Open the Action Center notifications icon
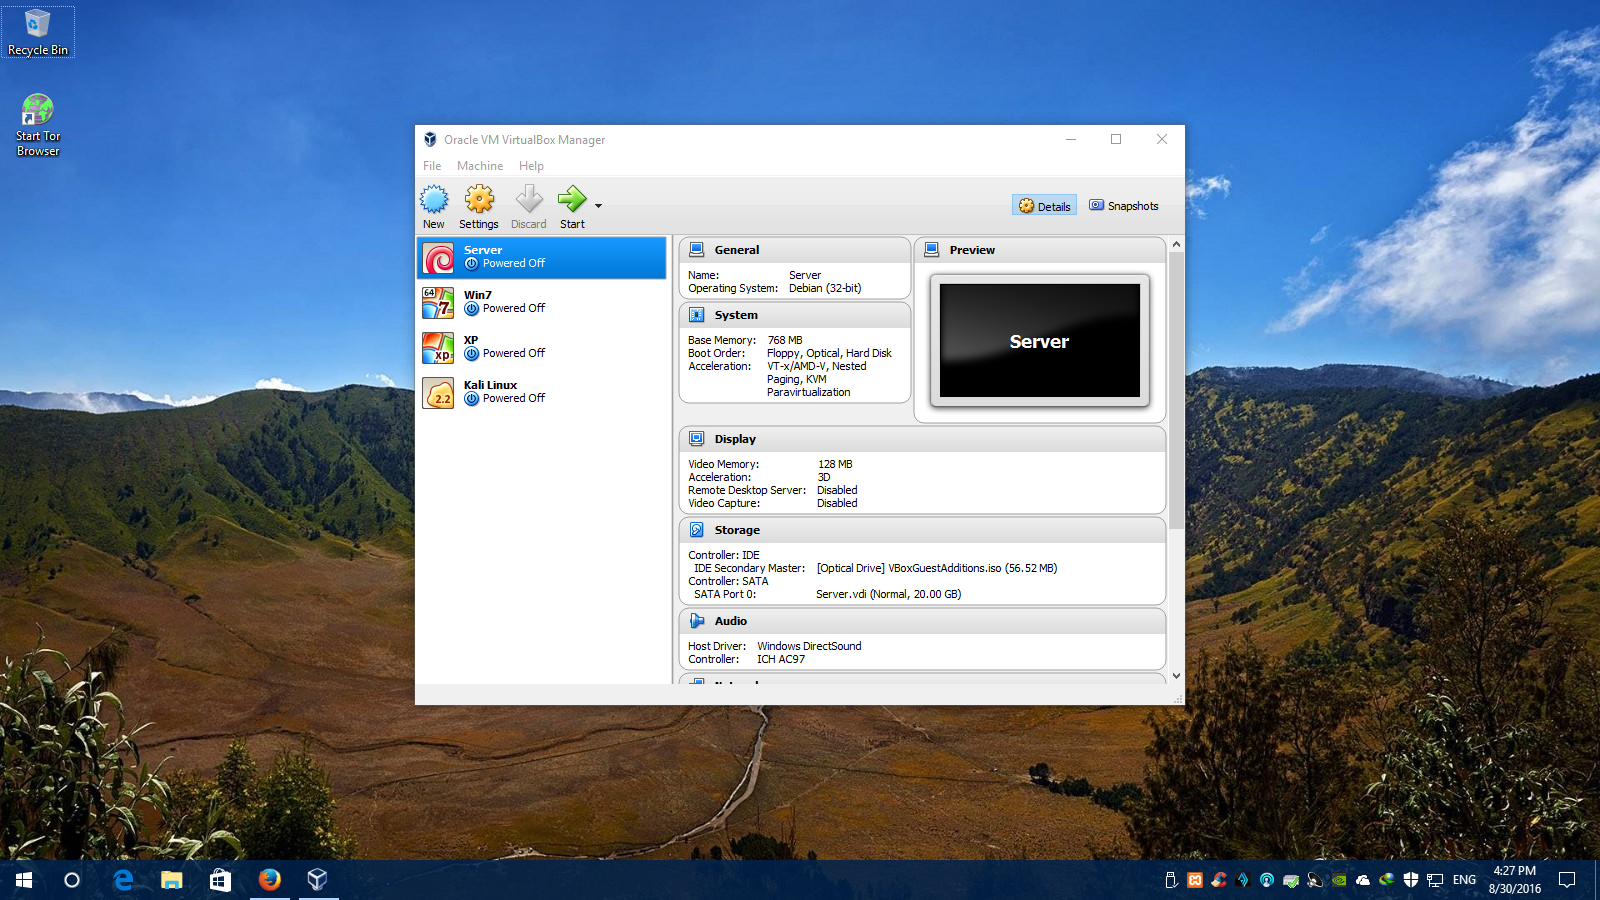The width and height of the screenshot is (1600, 900). tap(1567, 880)
